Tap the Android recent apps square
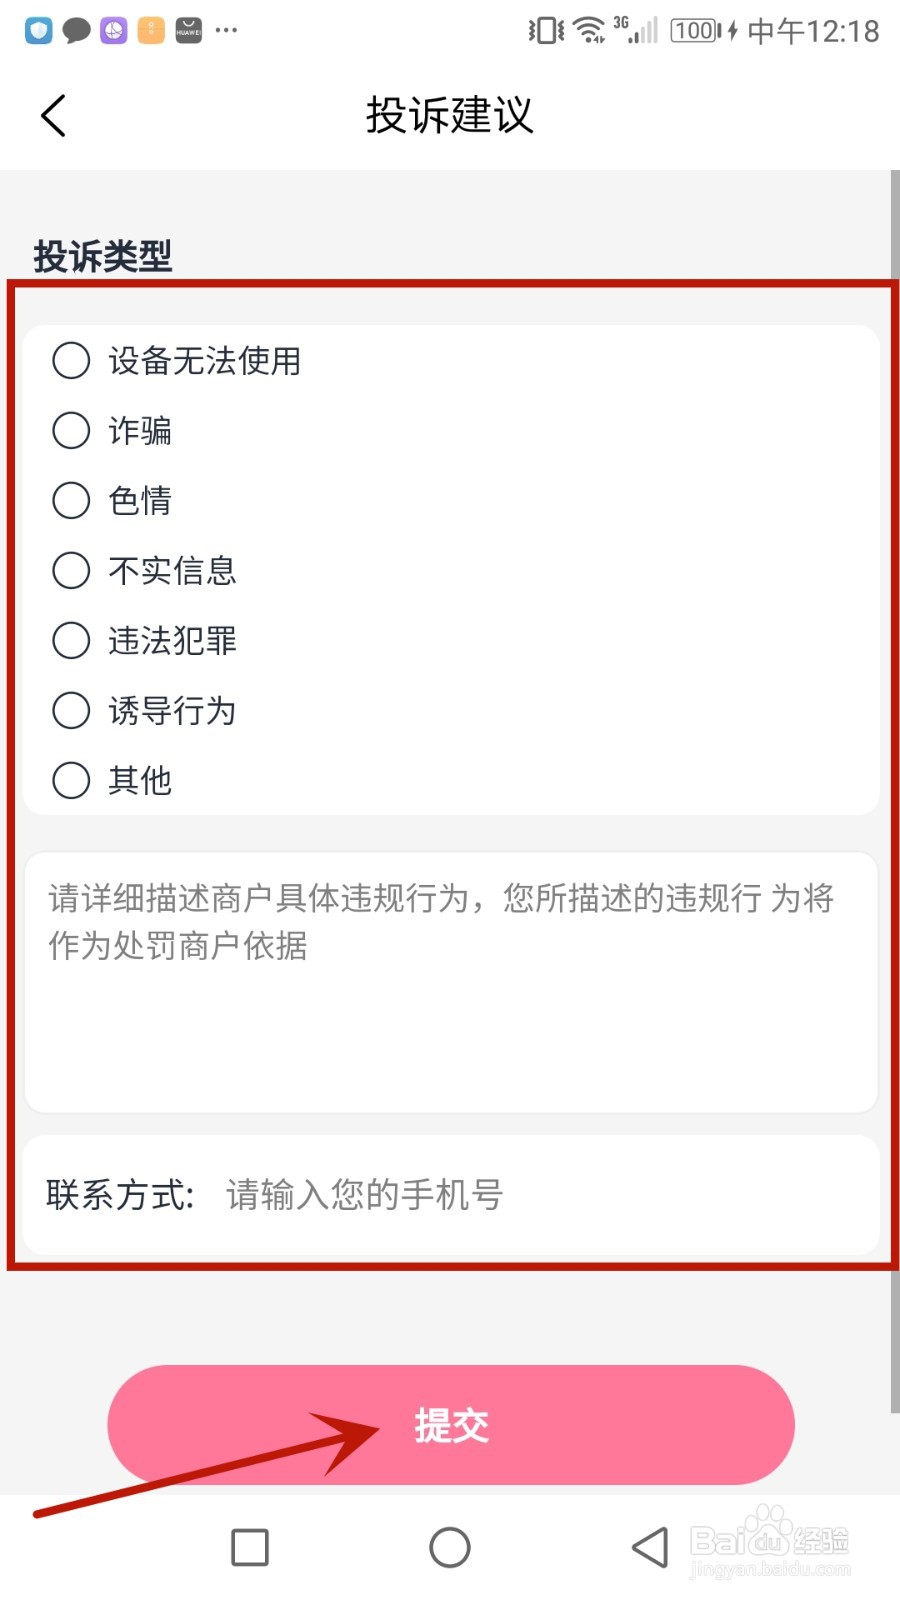Image resolution: width=900 pixels, height=1600 pixels. click(250, 1547)
